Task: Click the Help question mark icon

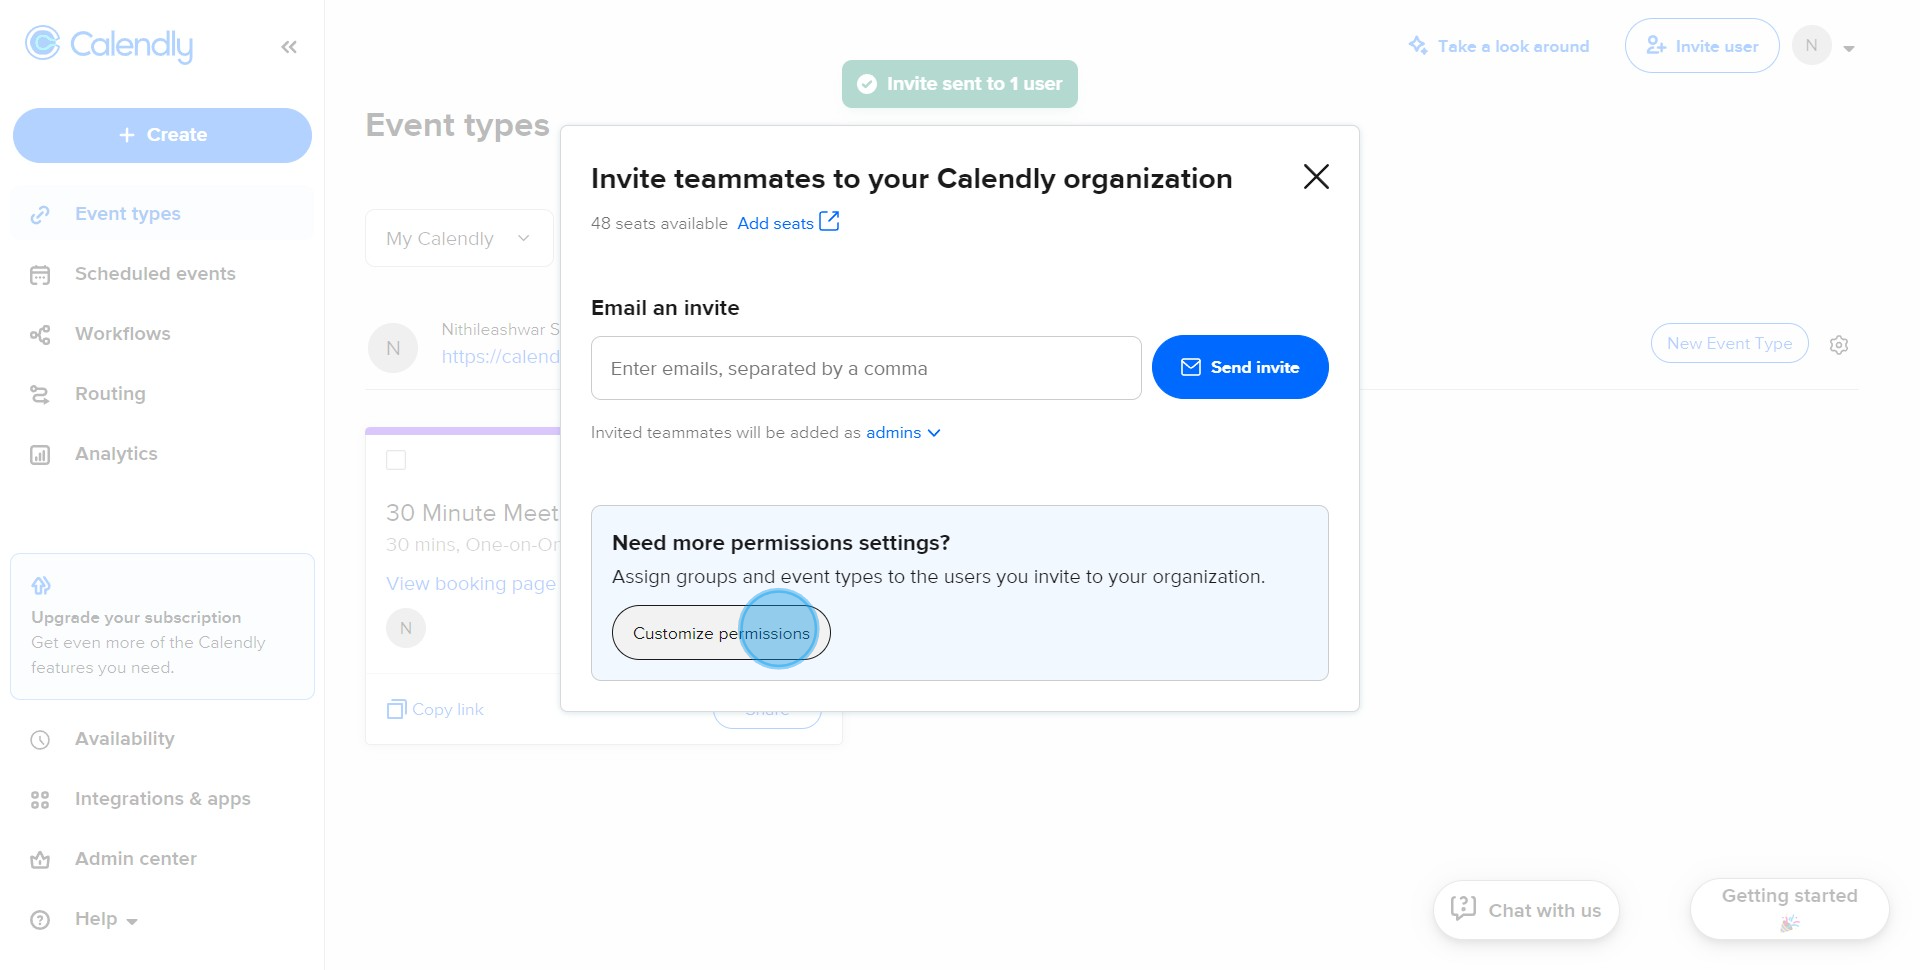Action: pos(40,920)
